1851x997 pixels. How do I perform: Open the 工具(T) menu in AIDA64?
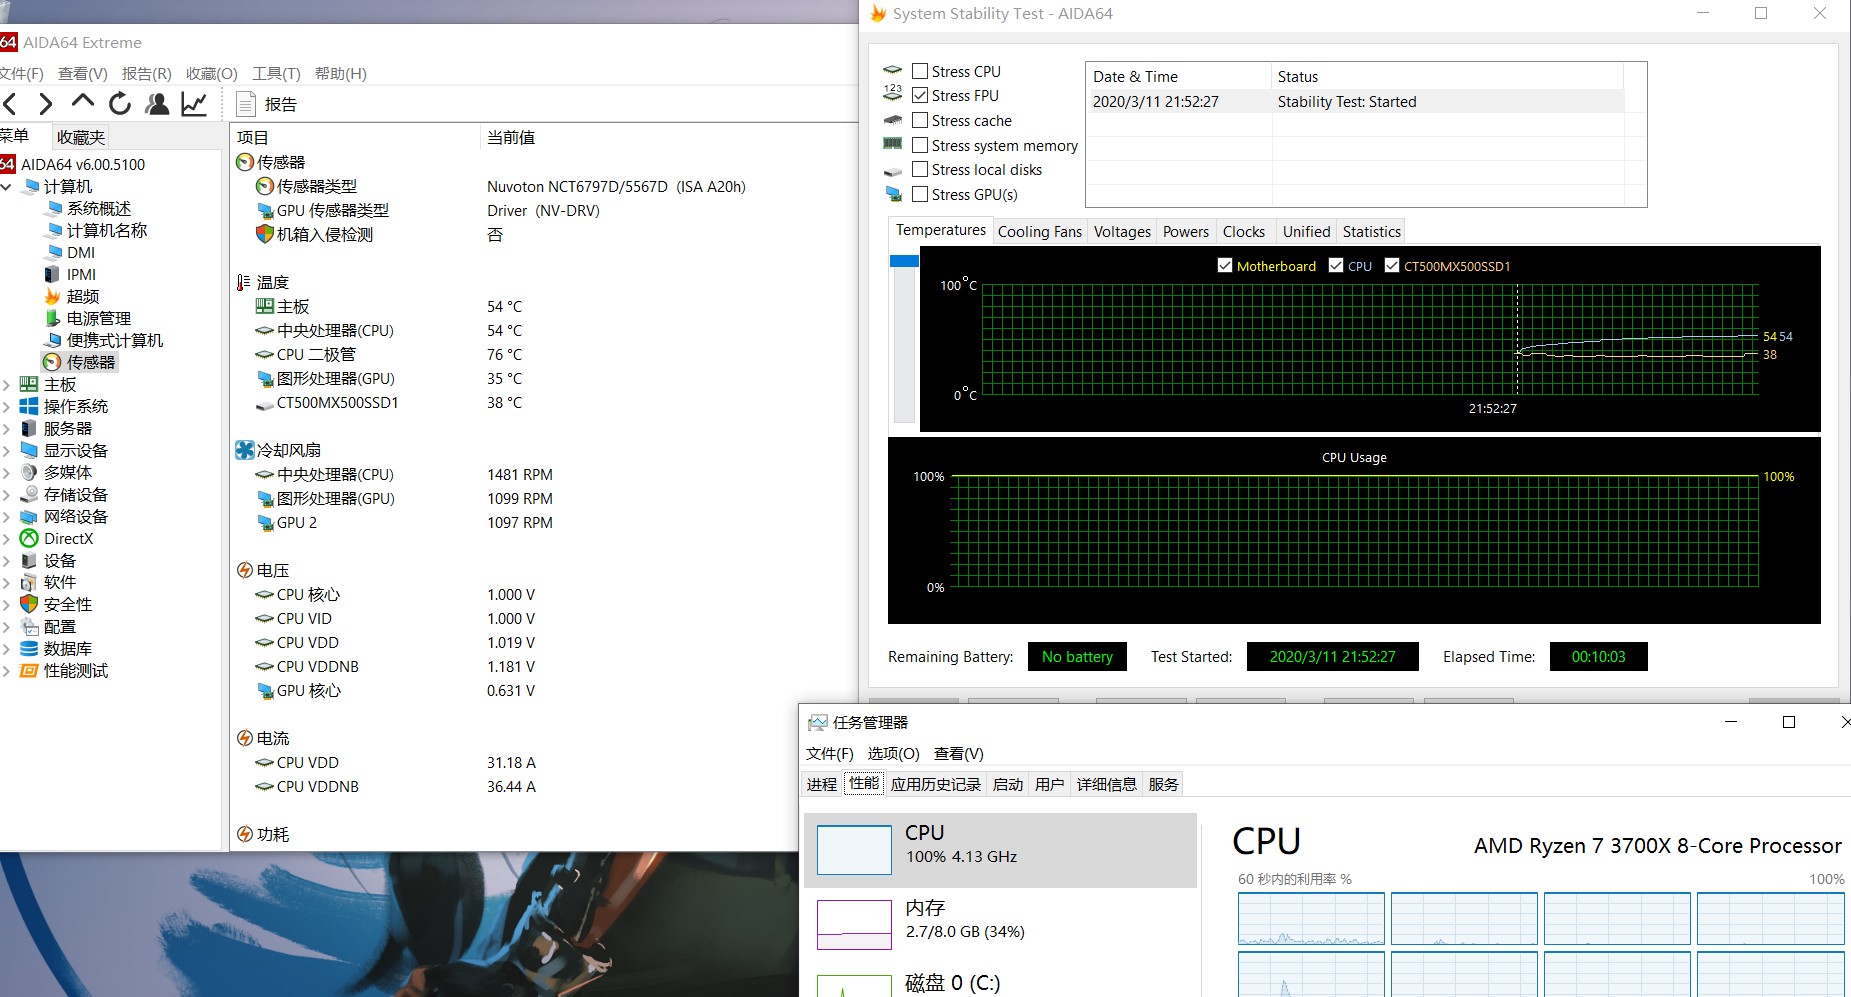[276, 73]
